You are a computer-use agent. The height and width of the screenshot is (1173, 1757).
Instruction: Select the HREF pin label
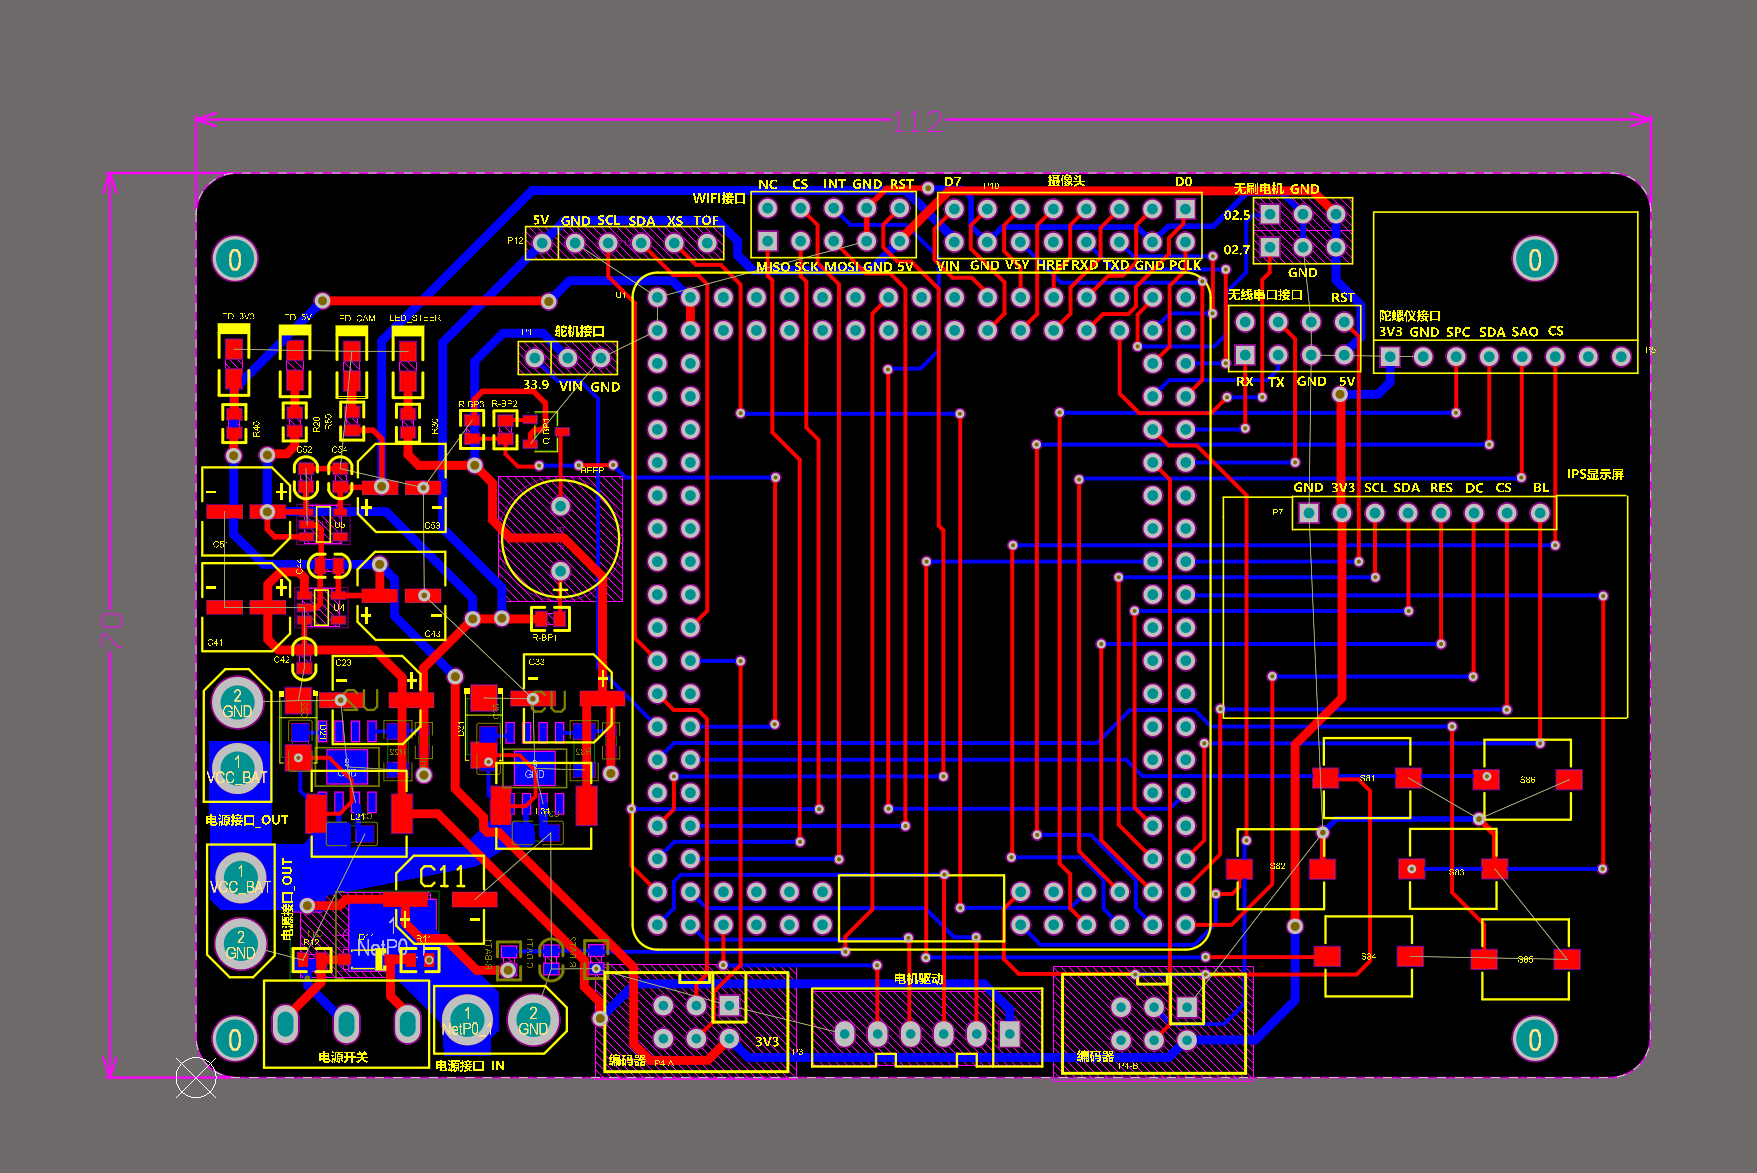[1053, 265]
